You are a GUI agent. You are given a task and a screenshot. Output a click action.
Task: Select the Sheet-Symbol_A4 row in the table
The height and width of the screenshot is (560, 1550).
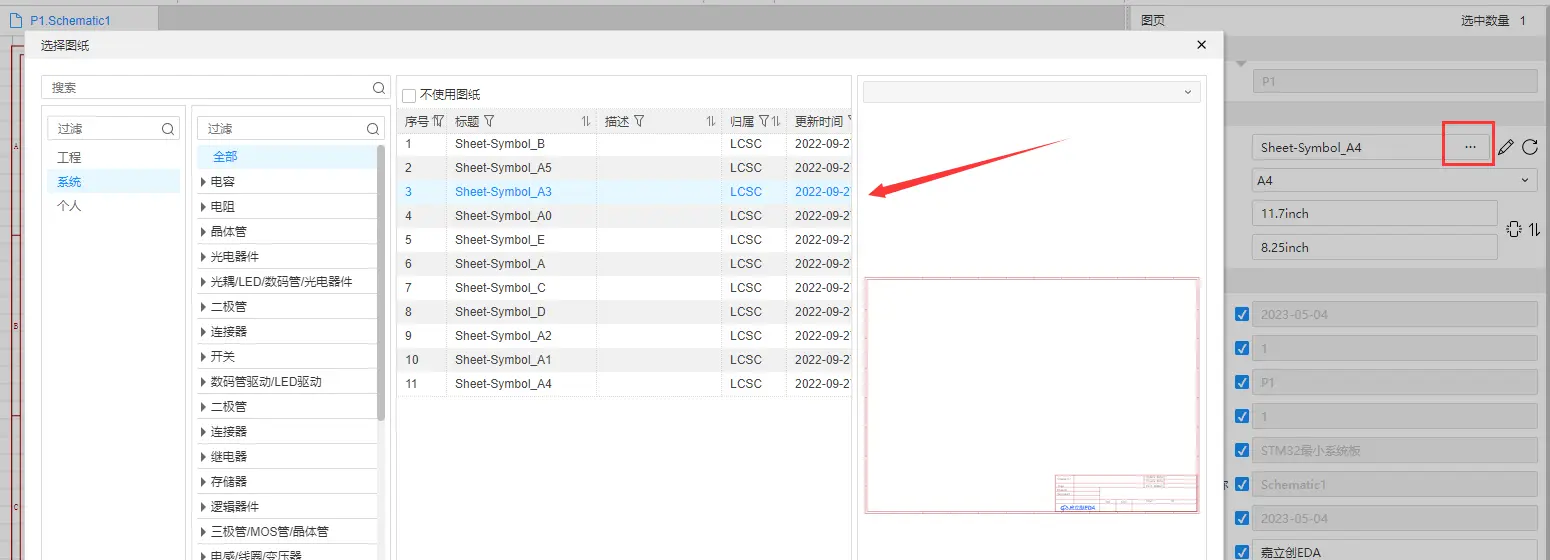[x=502, y=384]
